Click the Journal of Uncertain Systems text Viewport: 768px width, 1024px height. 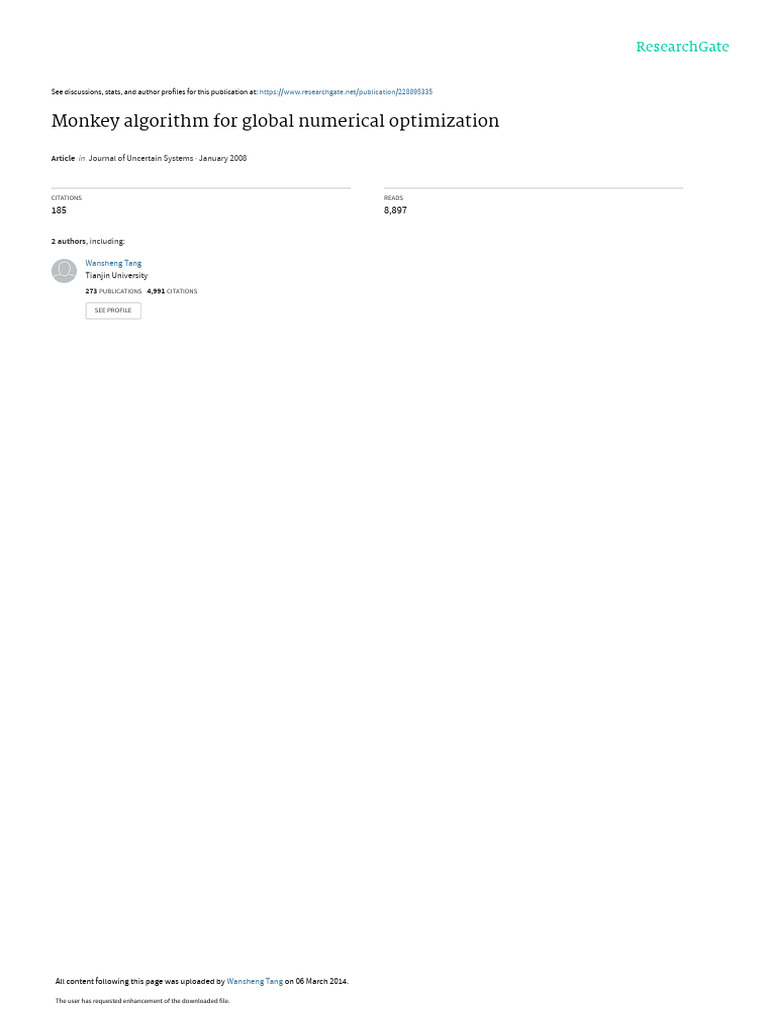(141, 158)
